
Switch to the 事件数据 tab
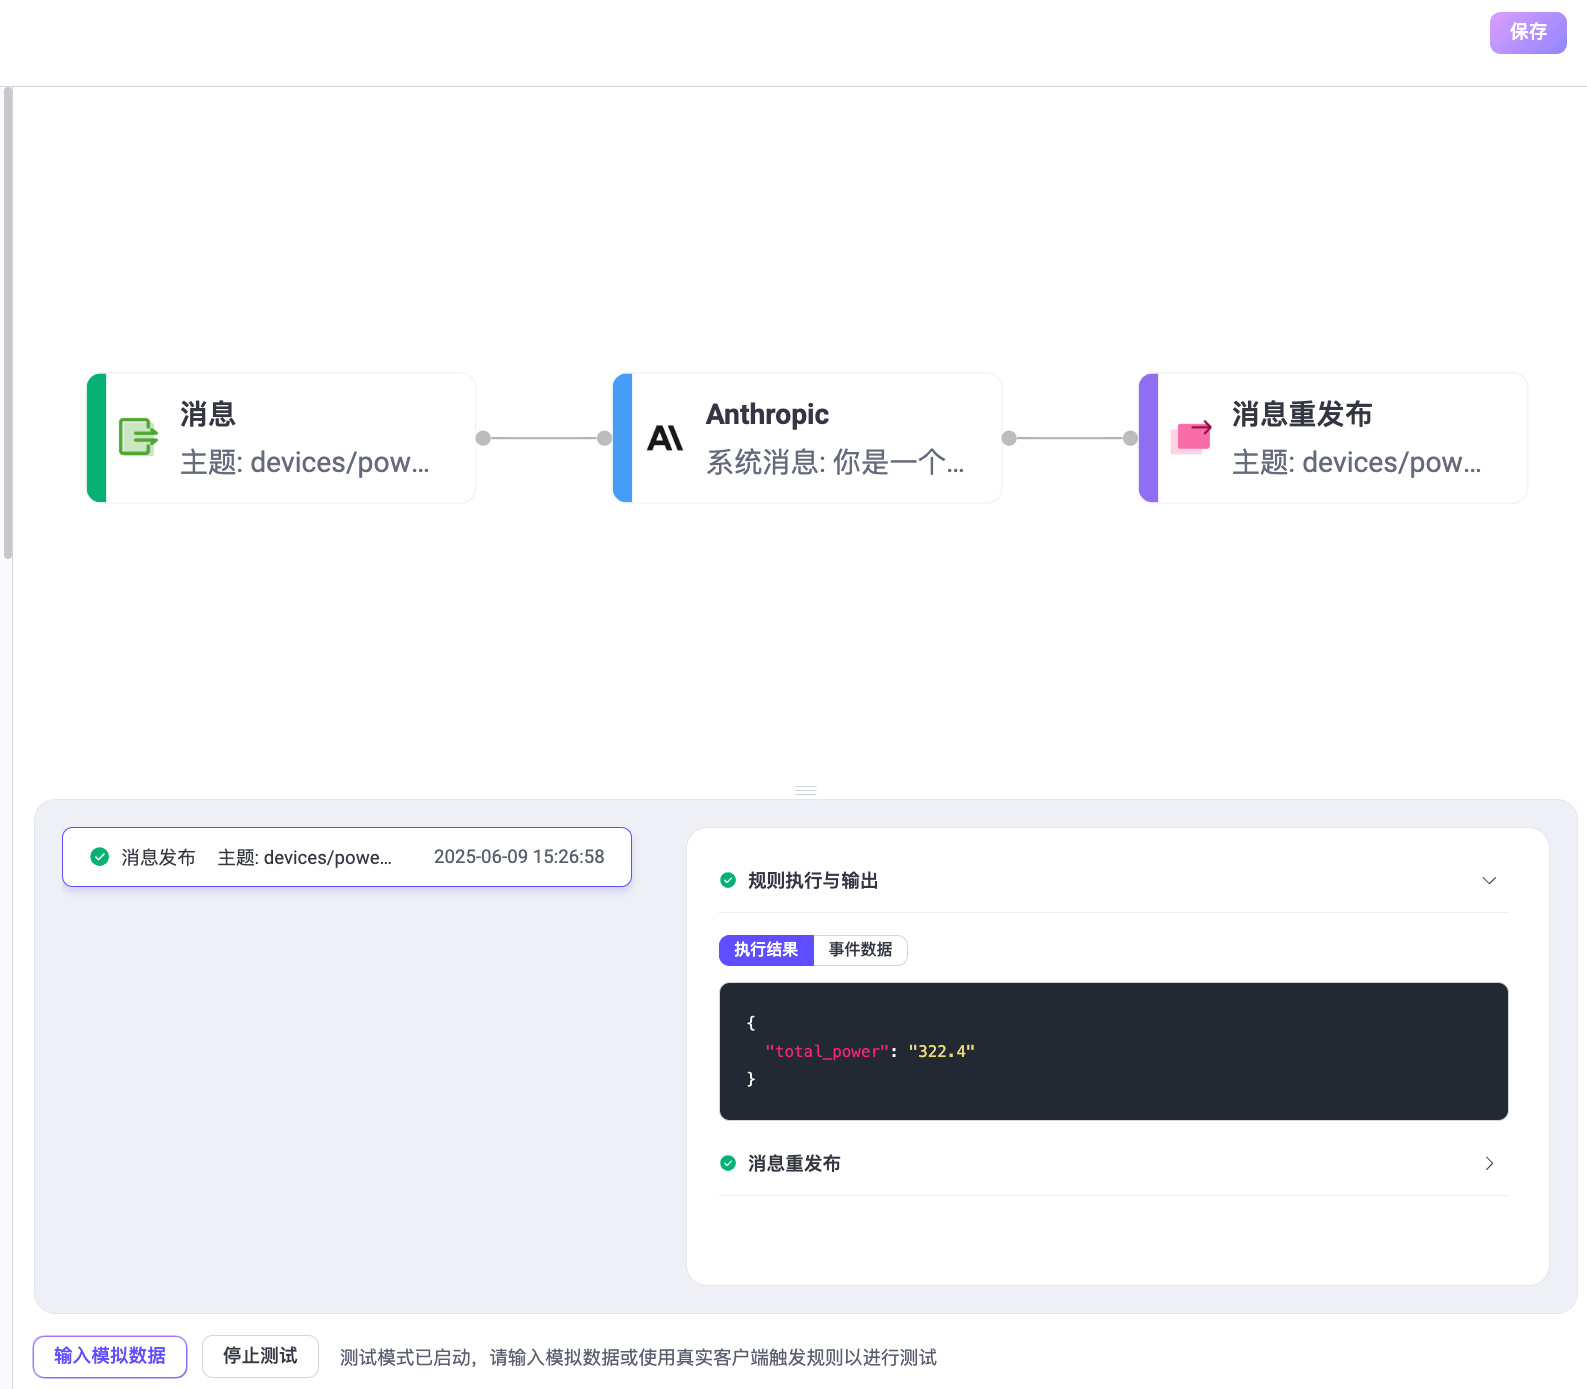tap(860, 950)
